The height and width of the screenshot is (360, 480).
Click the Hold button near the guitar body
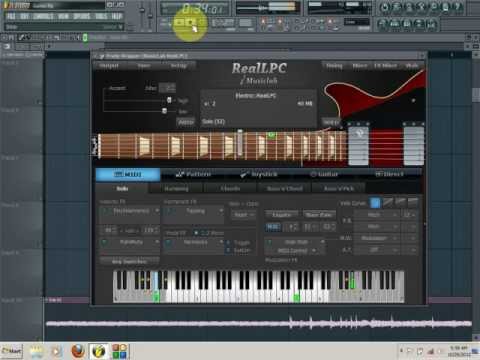pyautogui.click(x=331, y=122)
